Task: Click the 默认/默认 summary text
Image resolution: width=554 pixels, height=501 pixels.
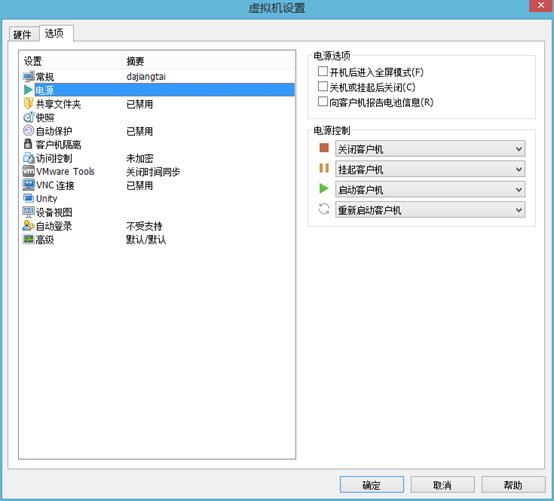Action: pyautogui.click(x=146, y=240)
